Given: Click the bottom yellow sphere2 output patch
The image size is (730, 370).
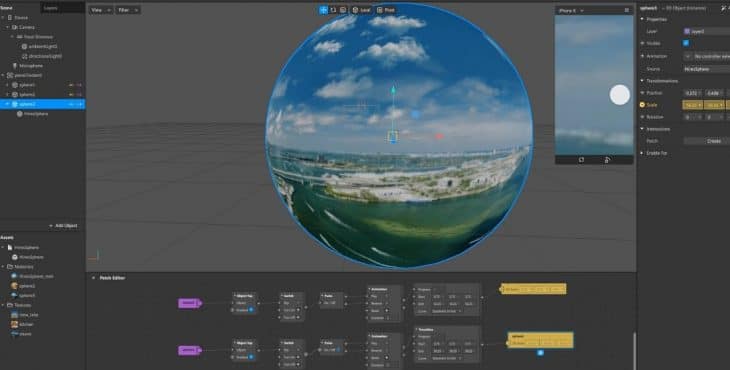Looking at the screenshot, I should tap(540, 340).
